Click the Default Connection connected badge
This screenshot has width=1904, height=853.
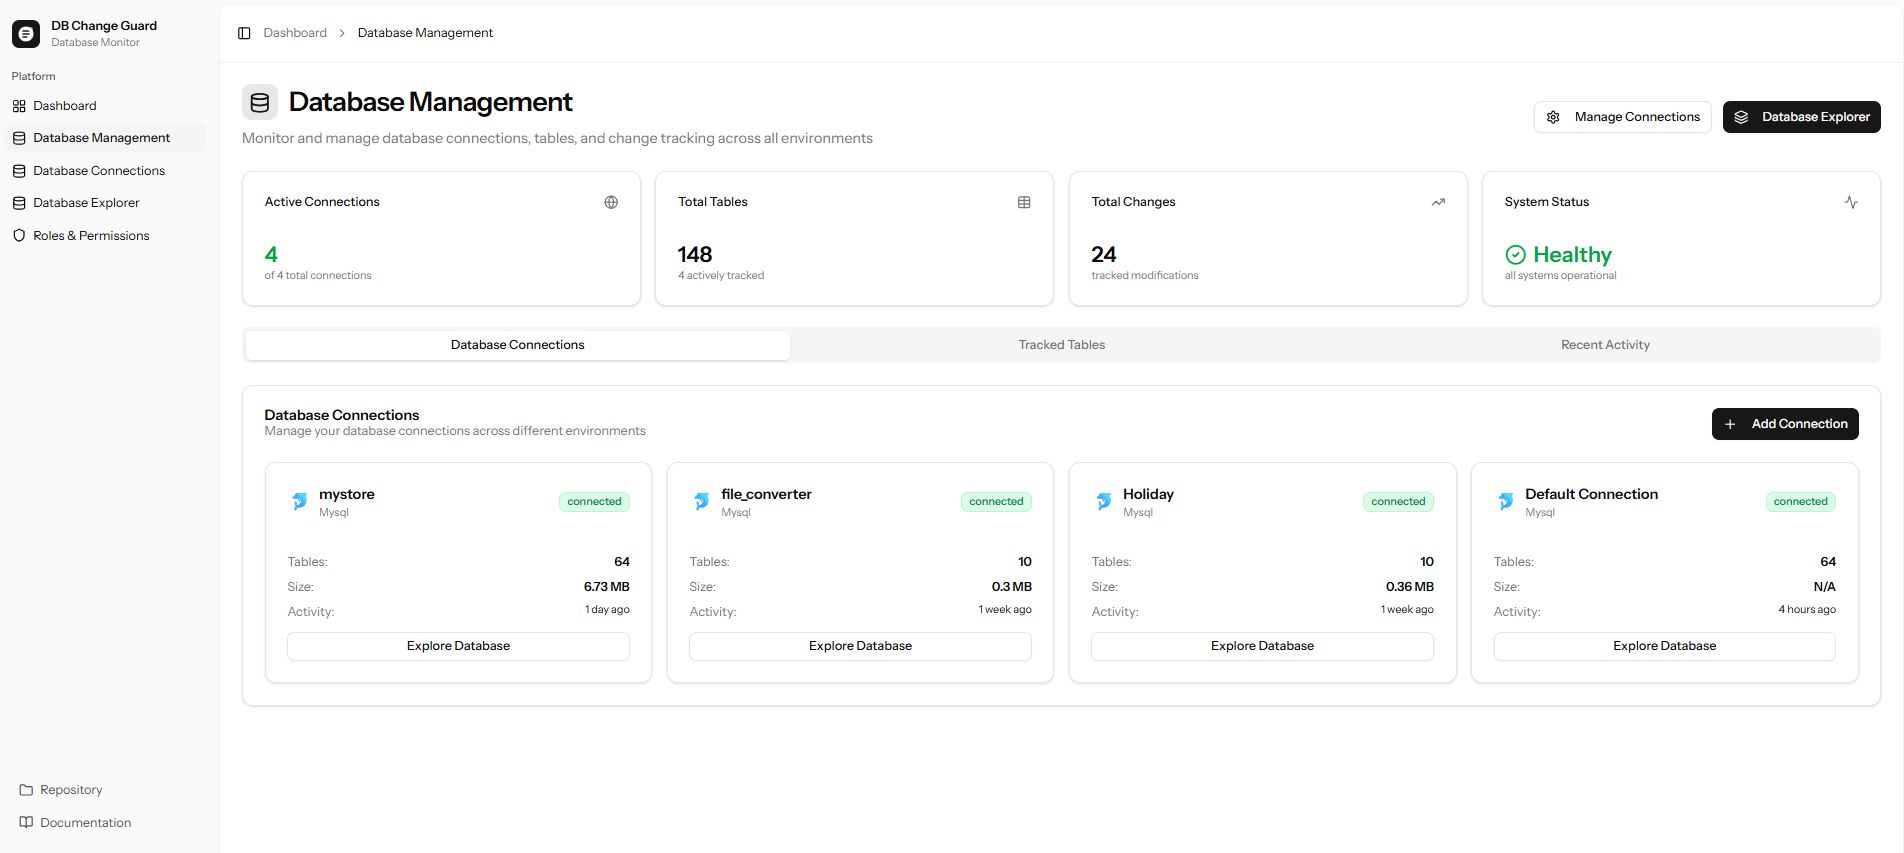point(1800,502)
